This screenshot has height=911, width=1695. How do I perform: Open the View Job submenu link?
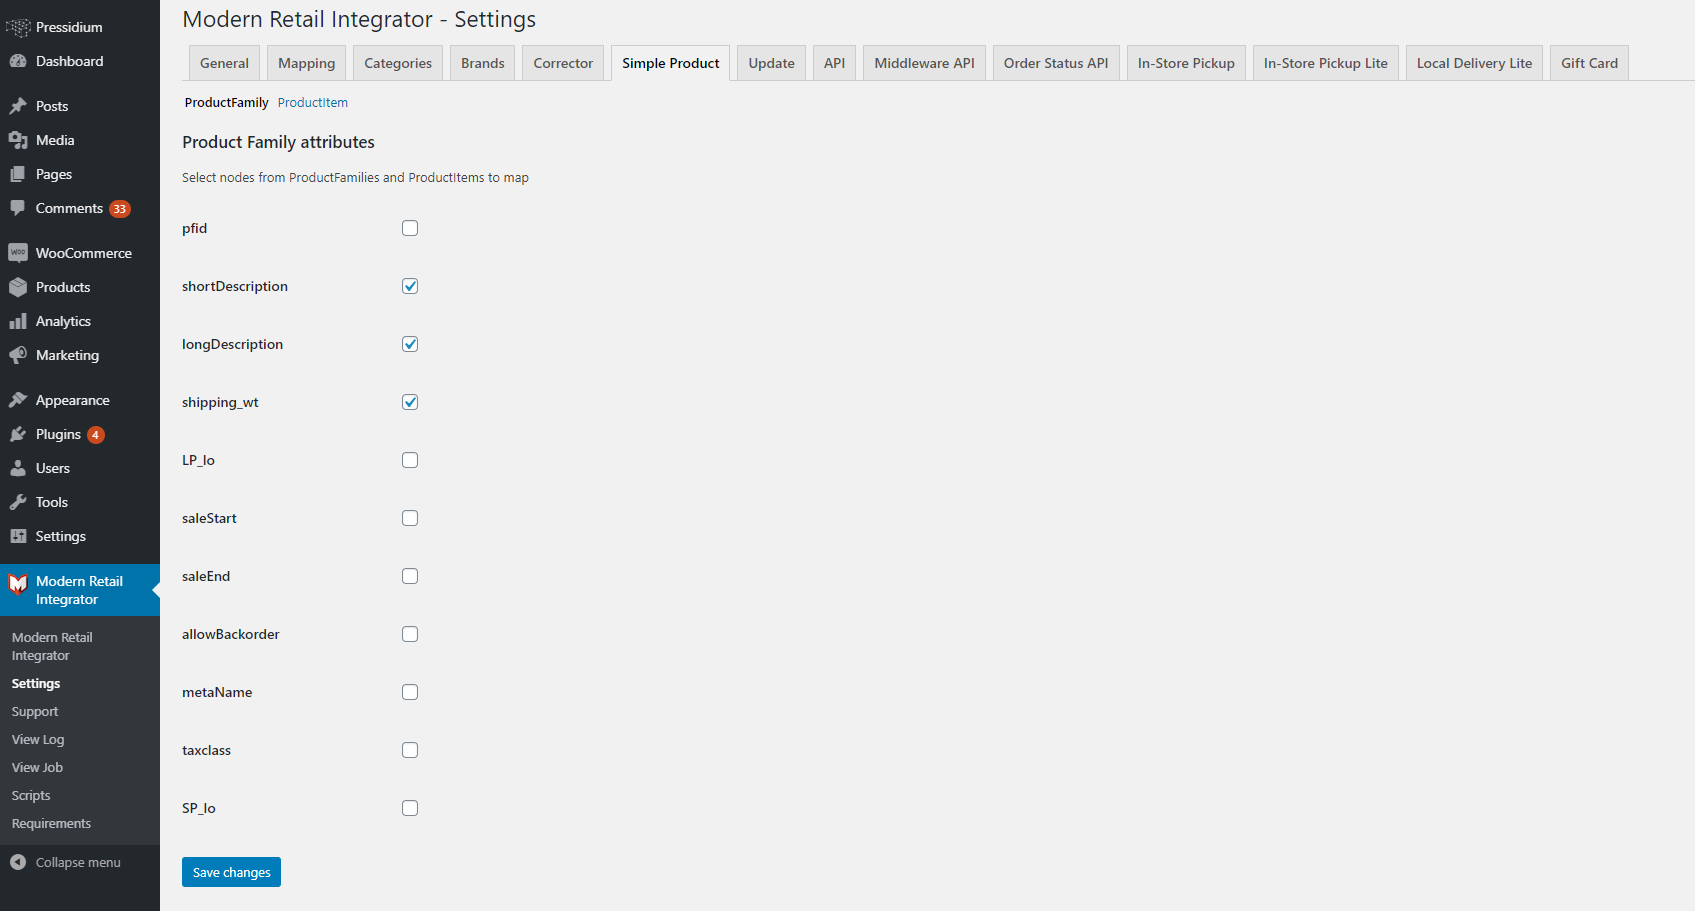[37, 768]
